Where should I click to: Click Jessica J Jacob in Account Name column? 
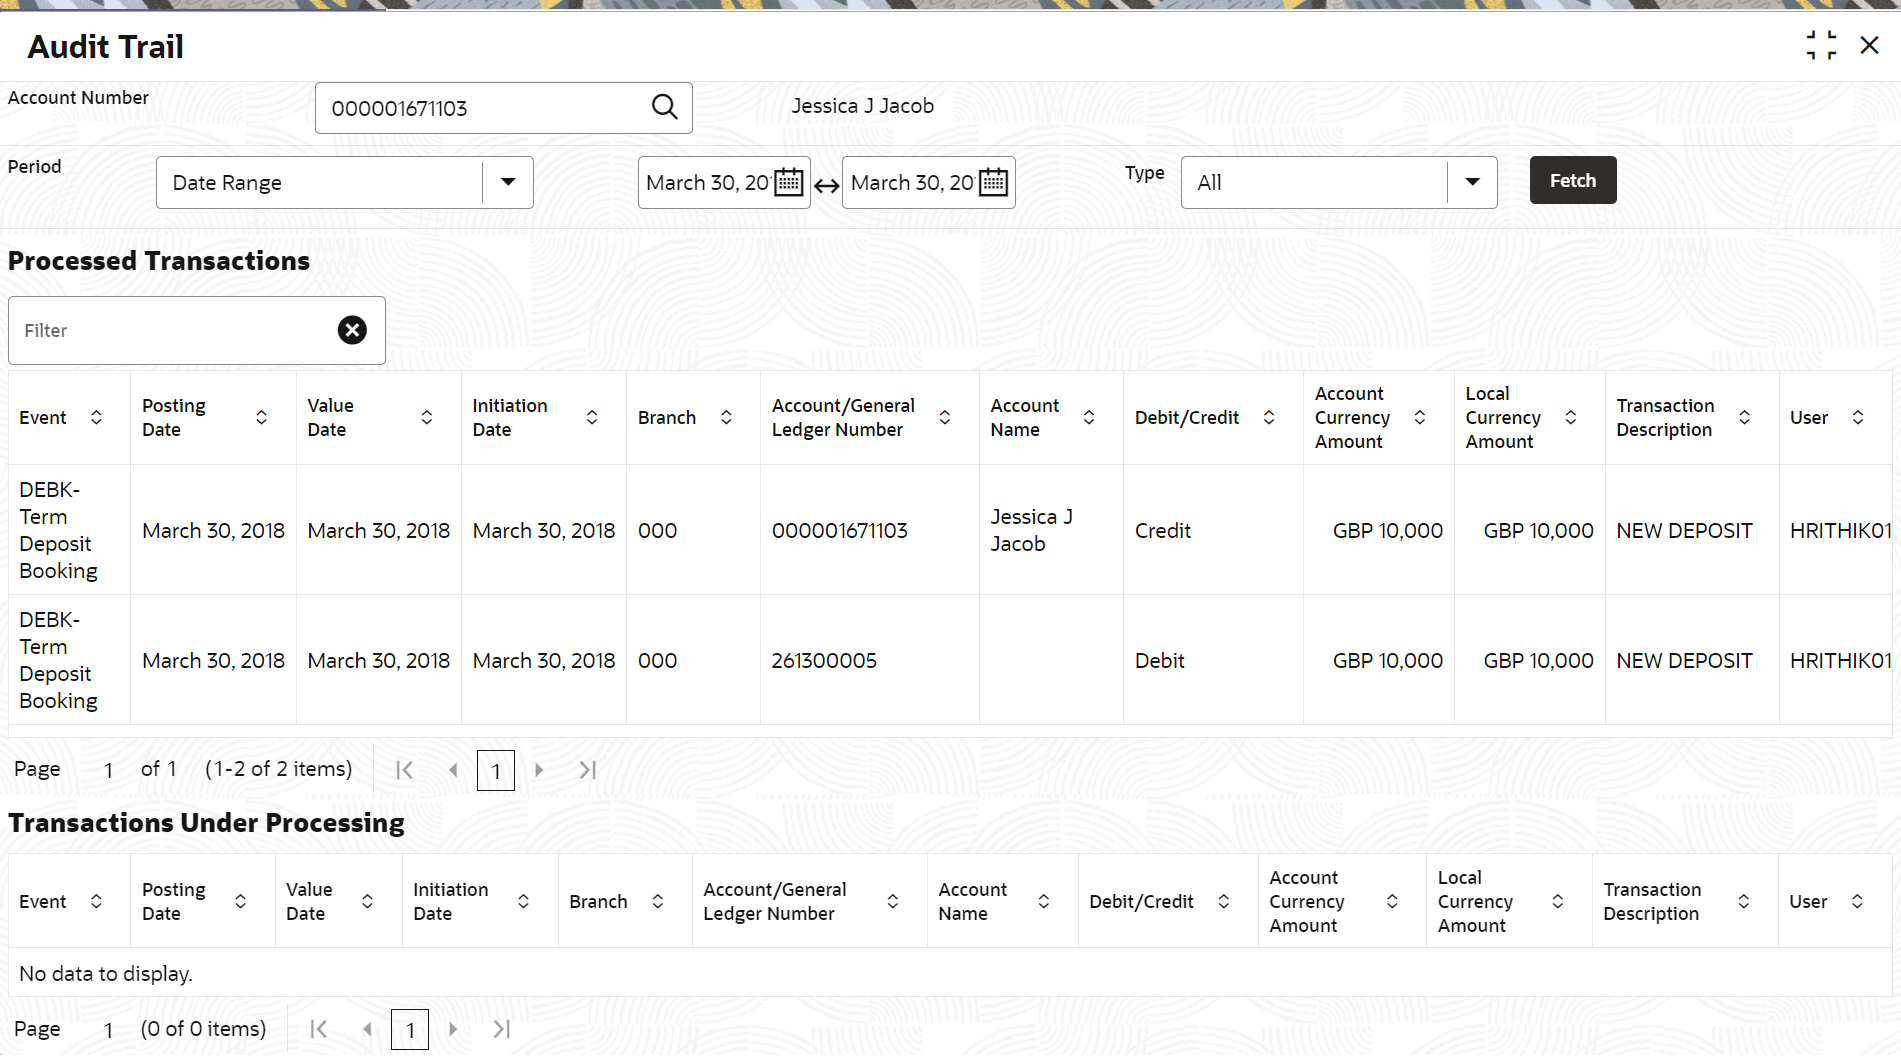tap(1032, 530)
